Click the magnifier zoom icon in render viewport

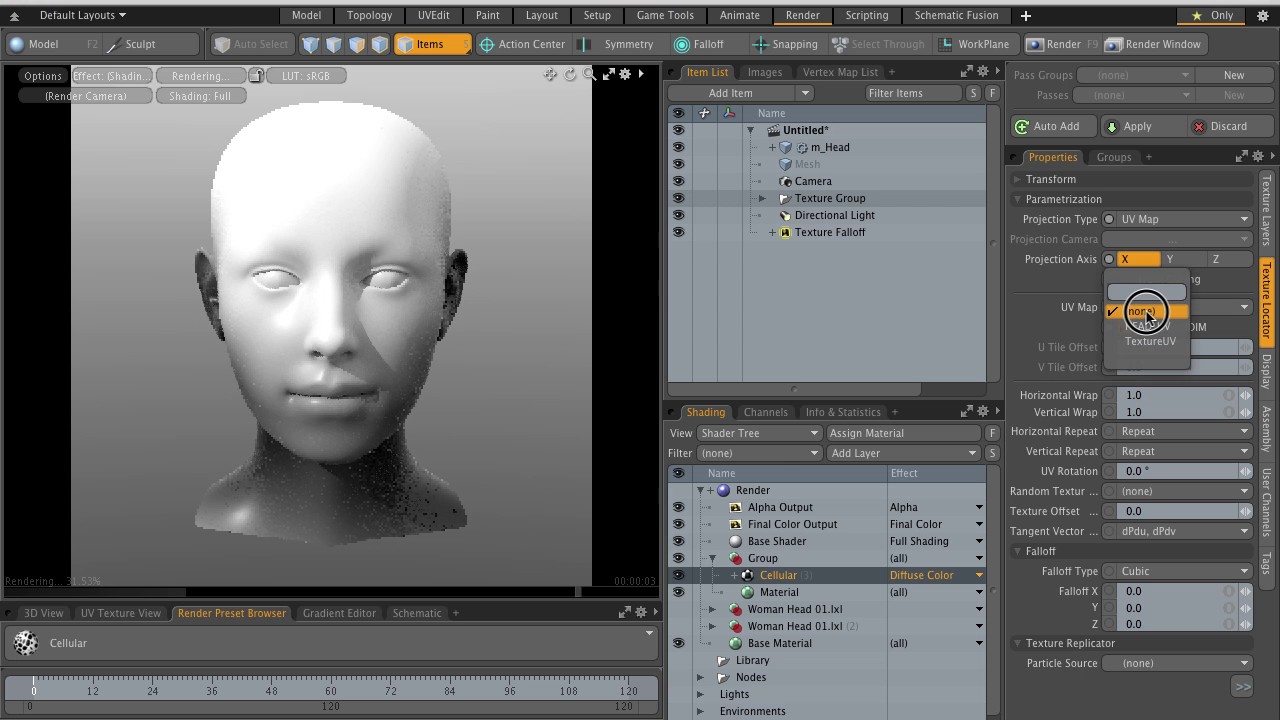590,75
